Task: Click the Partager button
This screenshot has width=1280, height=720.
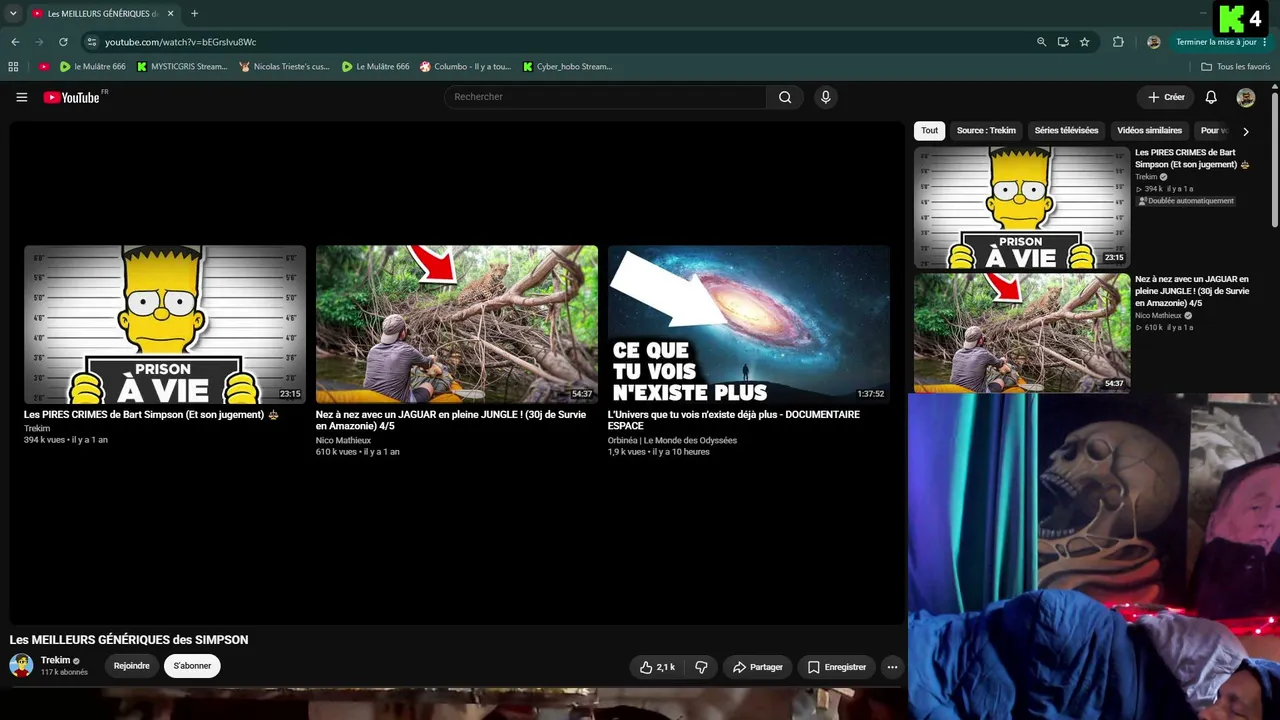Action: tap(757, 667)
